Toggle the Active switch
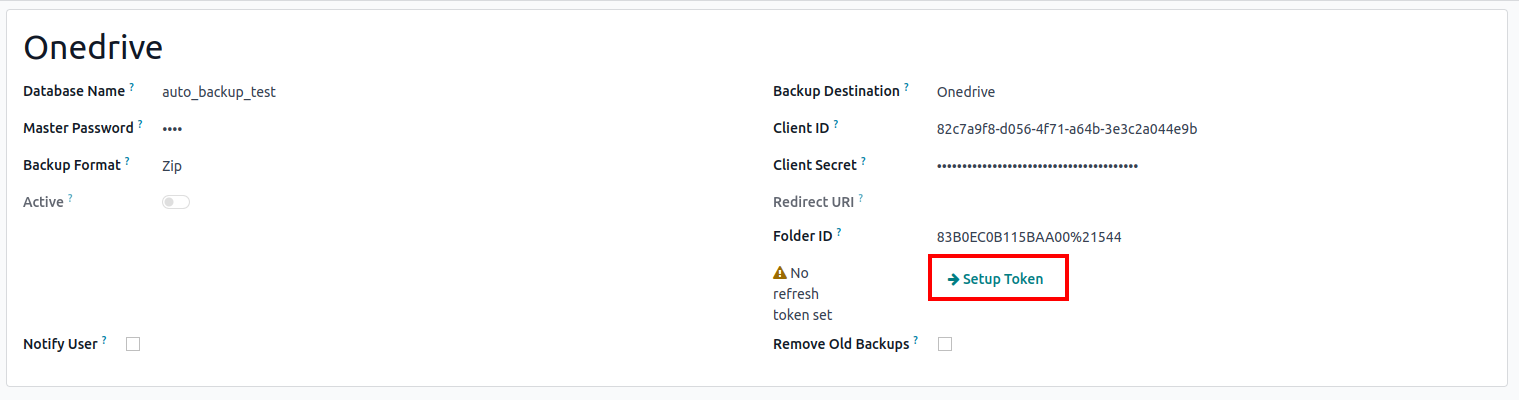The height and width of the screenshot is (400, 1519). 176,202
